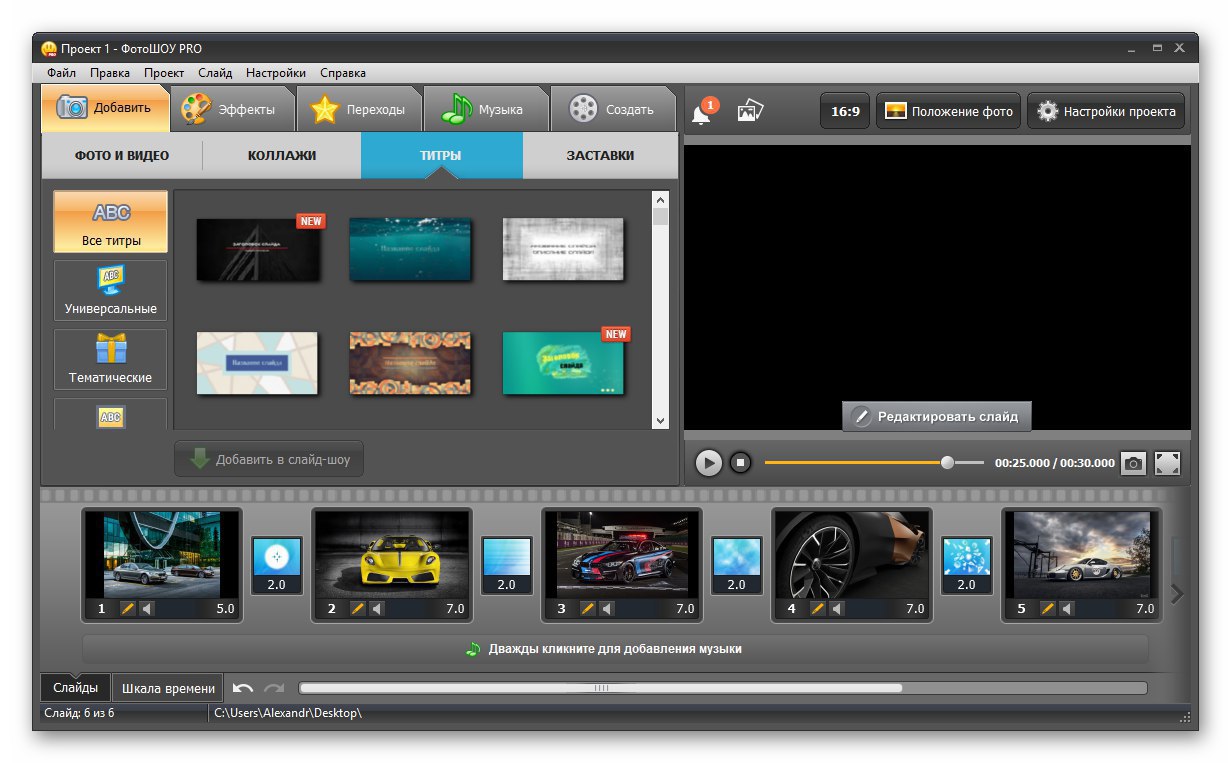The image size is (1231, 763).
Task: Select the dark title template marked NEW
Action: point(259,249)
